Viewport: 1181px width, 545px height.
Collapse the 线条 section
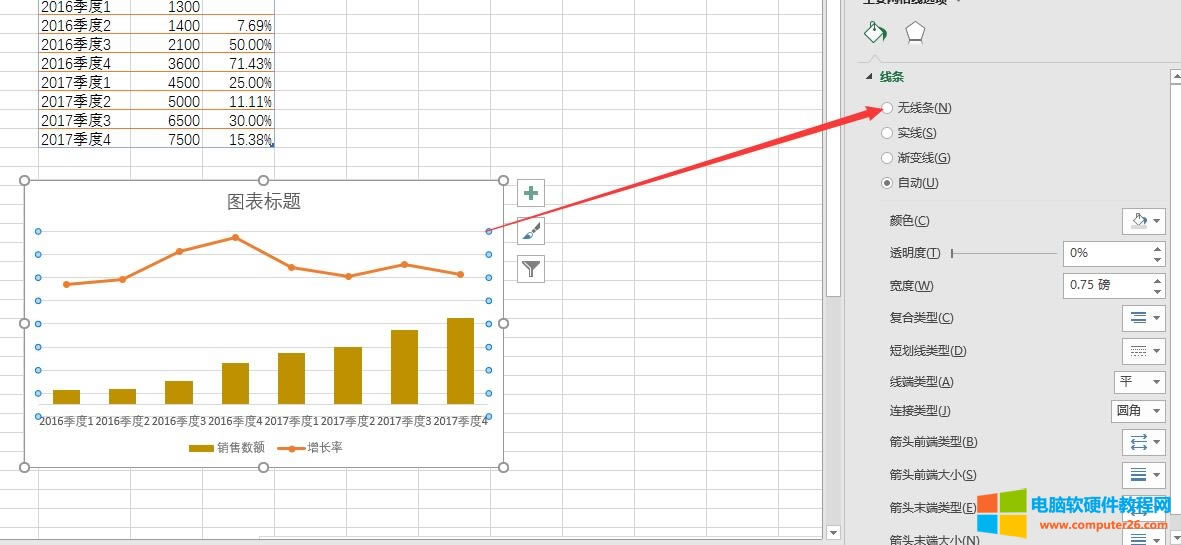pyautogui.click(x=871, y=77)
